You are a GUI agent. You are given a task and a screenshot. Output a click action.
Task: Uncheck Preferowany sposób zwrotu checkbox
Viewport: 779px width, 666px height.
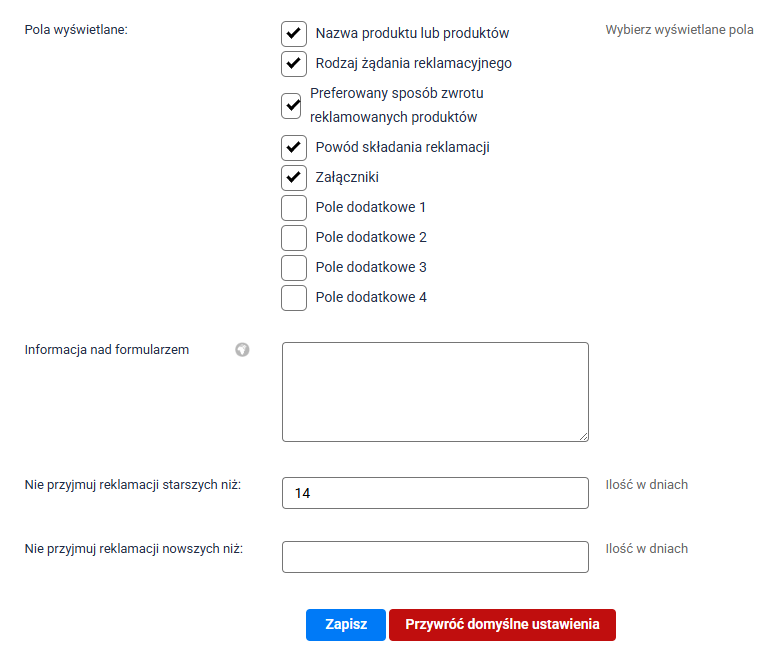coord(291,105)
